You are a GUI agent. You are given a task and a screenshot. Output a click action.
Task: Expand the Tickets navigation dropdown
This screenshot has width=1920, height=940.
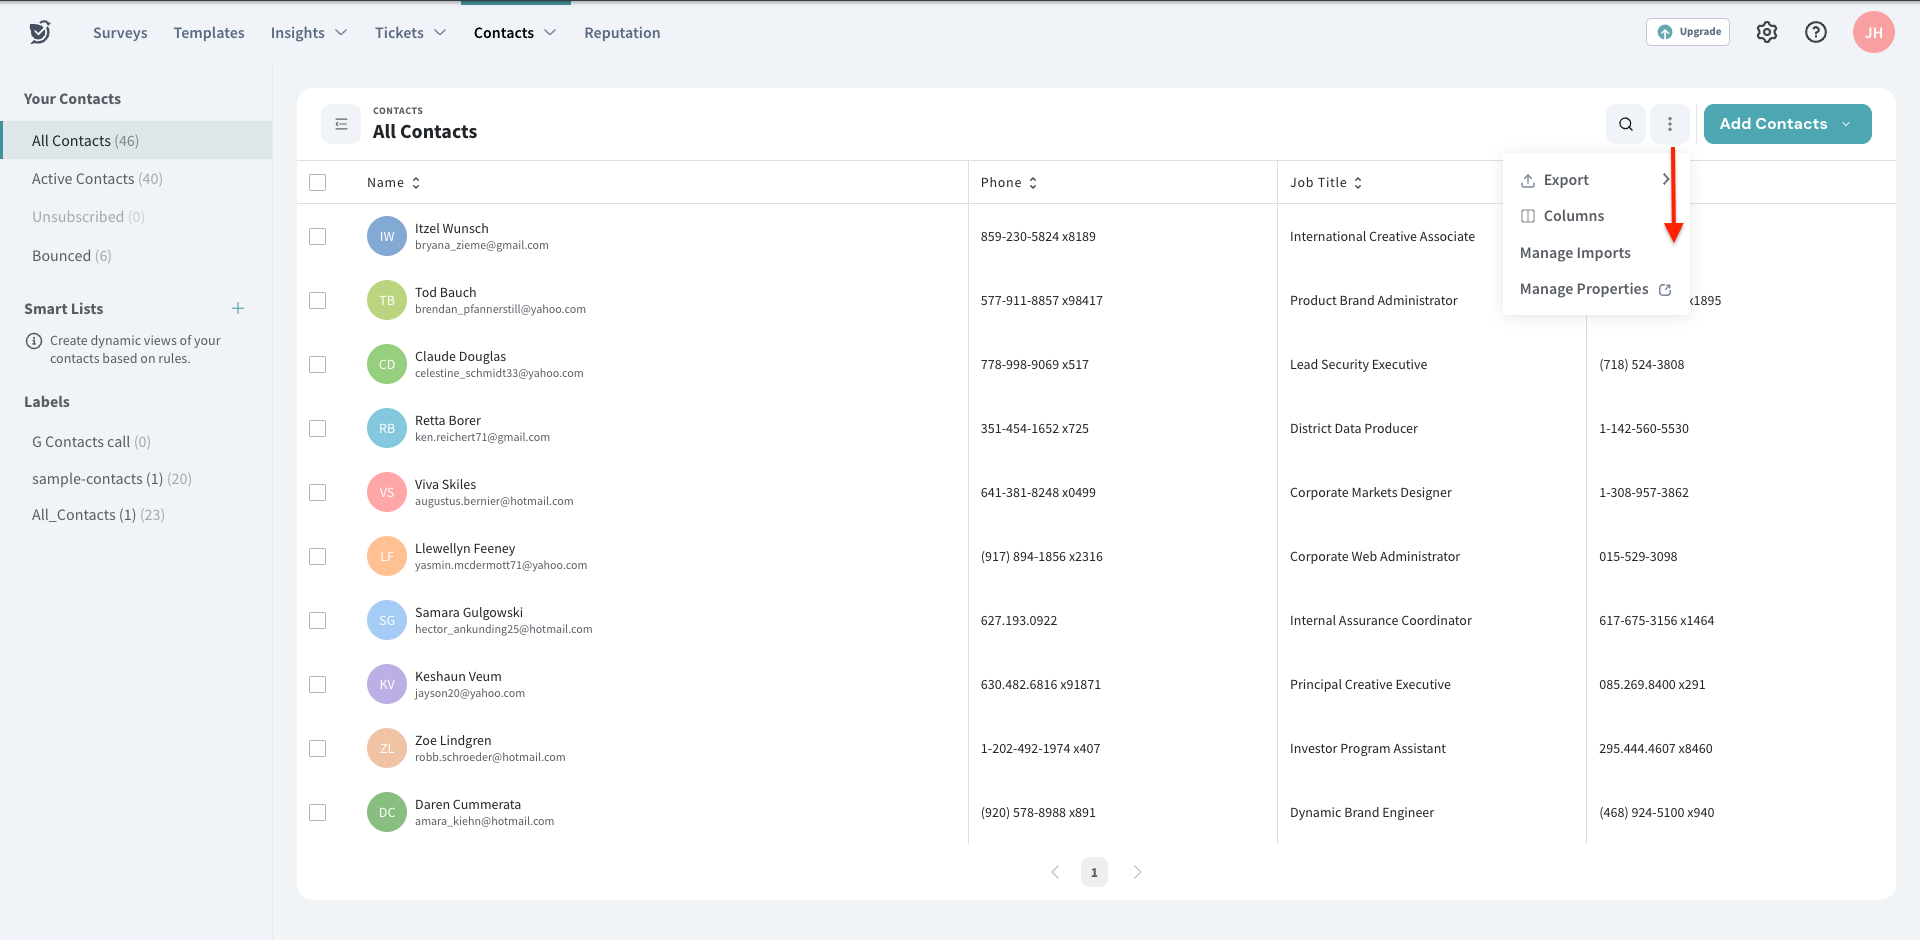click(x=410, y=33)
